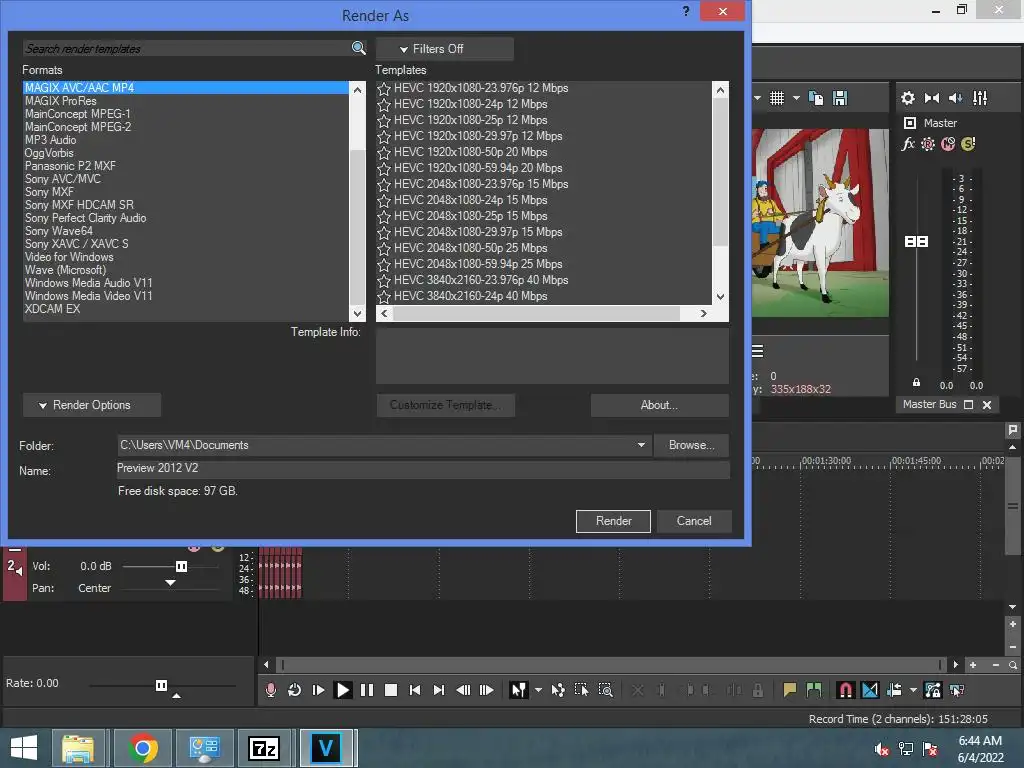Image resolution: width=1024 pixels, height=768 pixels.
Task: Open grid overlays dropdown arrow
Action: pyautogui.click(x=796, y=98)
